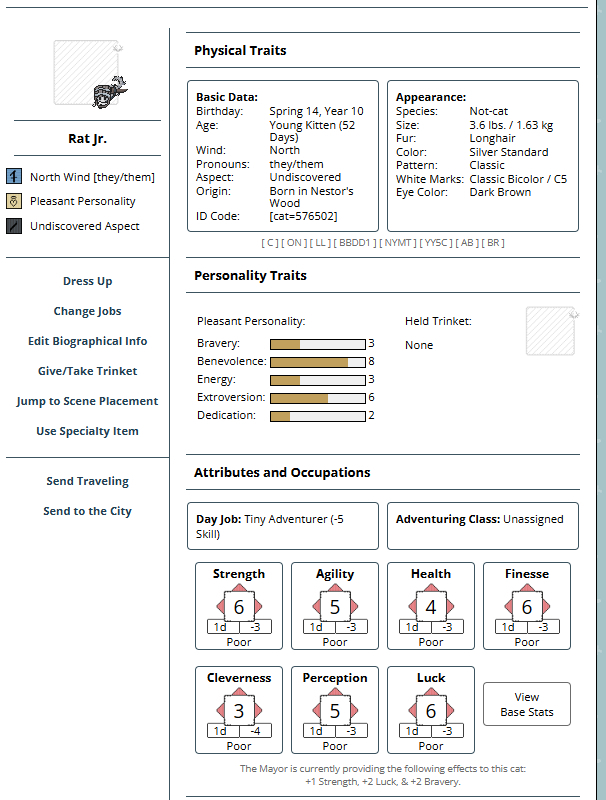Click the Health stat dice showing 4
This screenshot has width=606, height=800.
pos(431,606)
